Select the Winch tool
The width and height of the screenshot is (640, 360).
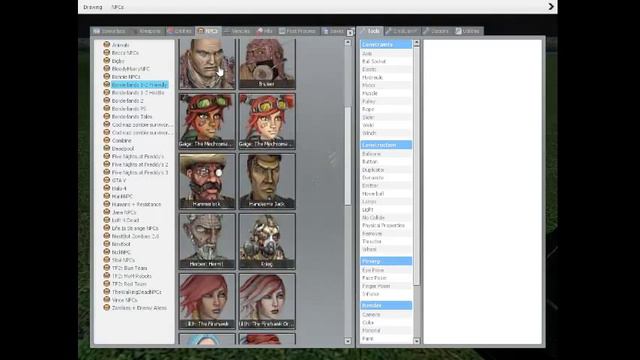(386, 133)
